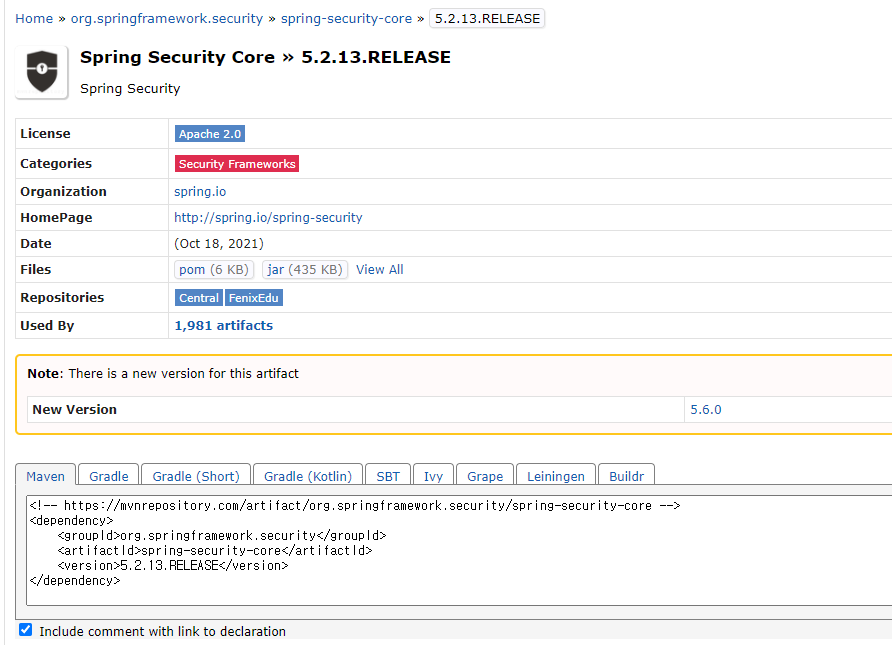Download the pom (6 KB) file
Image resolution: width=892 pixels, height=645 pixels.
pyautogui.click(x=214, y=270)
